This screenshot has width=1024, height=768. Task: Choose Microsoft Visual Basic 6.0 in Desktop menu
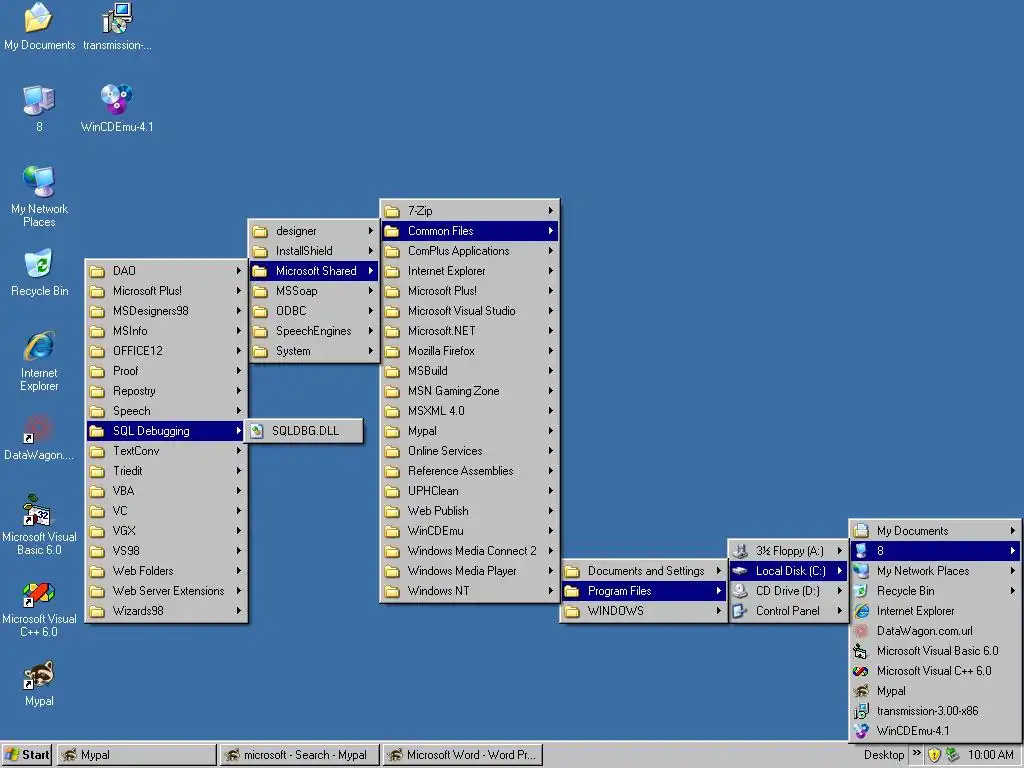click(935, 651)
